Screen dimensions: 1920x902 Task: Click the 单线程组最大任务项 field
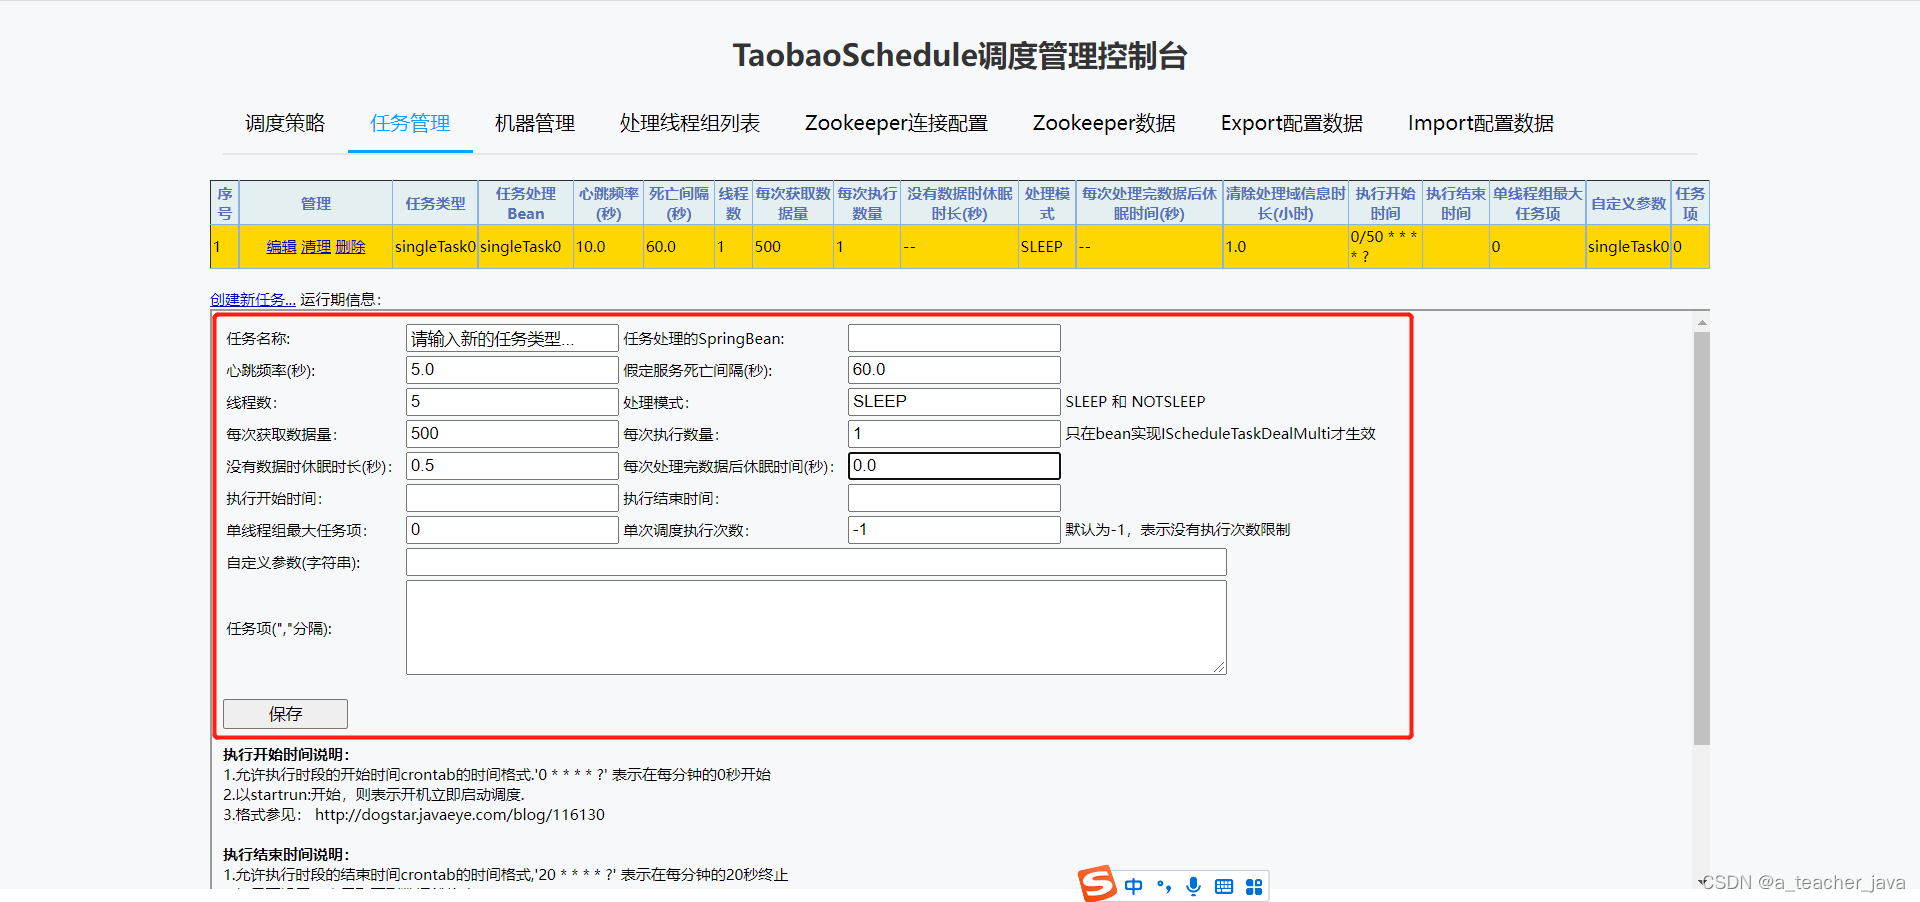[512, 530]
